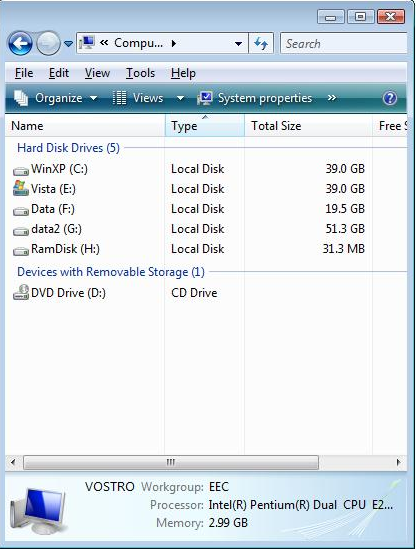
Task: Click into the Search box
Action: [344, 43]
